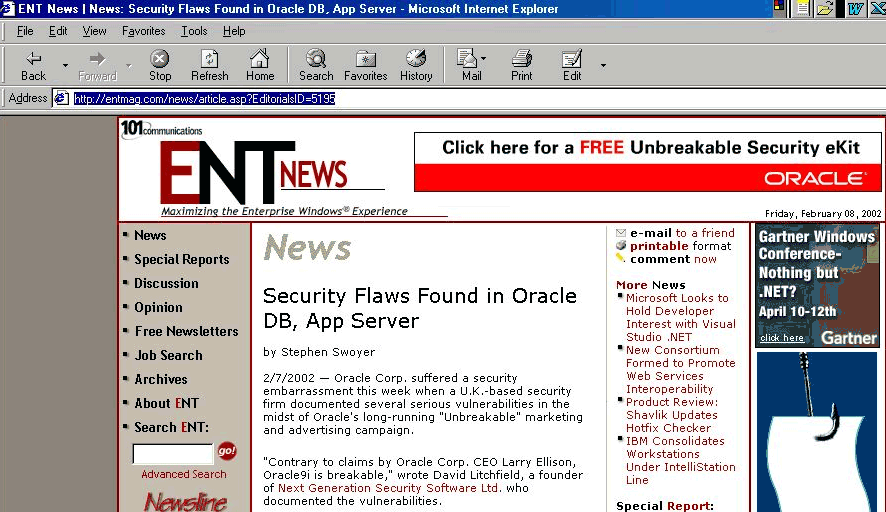This screenshot has width=886, height=512.
Task: Expand the Forward button history dropdown
Action: pos(129,66)
